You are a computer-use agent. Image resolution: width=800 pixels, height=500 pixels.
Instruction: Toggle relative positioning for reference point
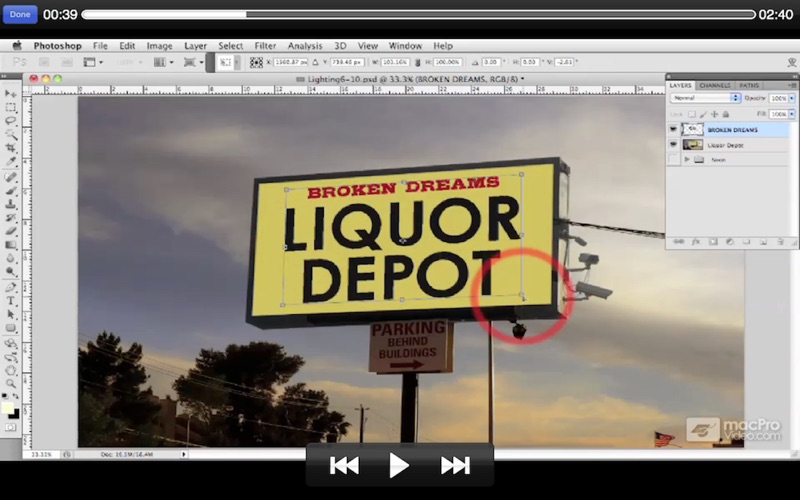(x=315, y=62)
